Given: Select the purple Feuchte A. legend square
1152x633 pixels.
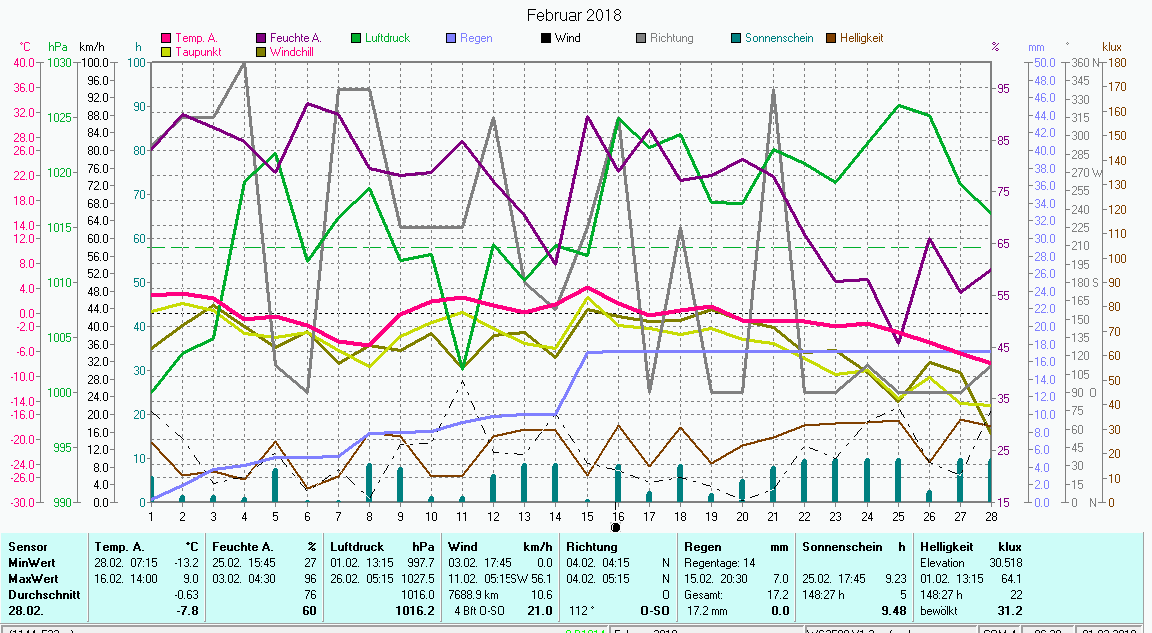Looking at the screenshot, I should tap(261, 39).
